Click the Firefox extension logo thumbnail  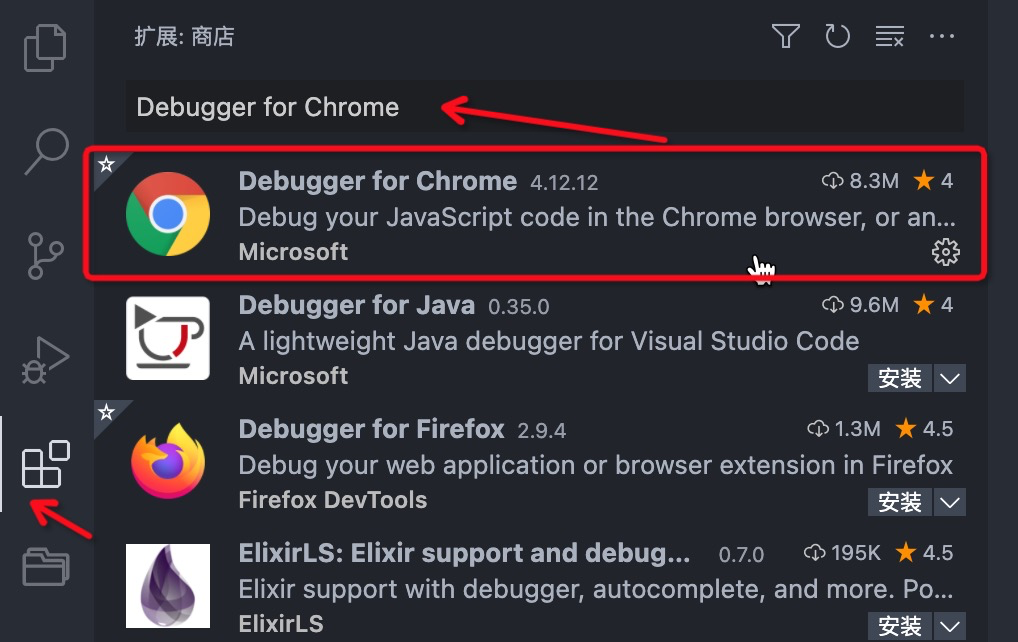click(x=168, y=462)
